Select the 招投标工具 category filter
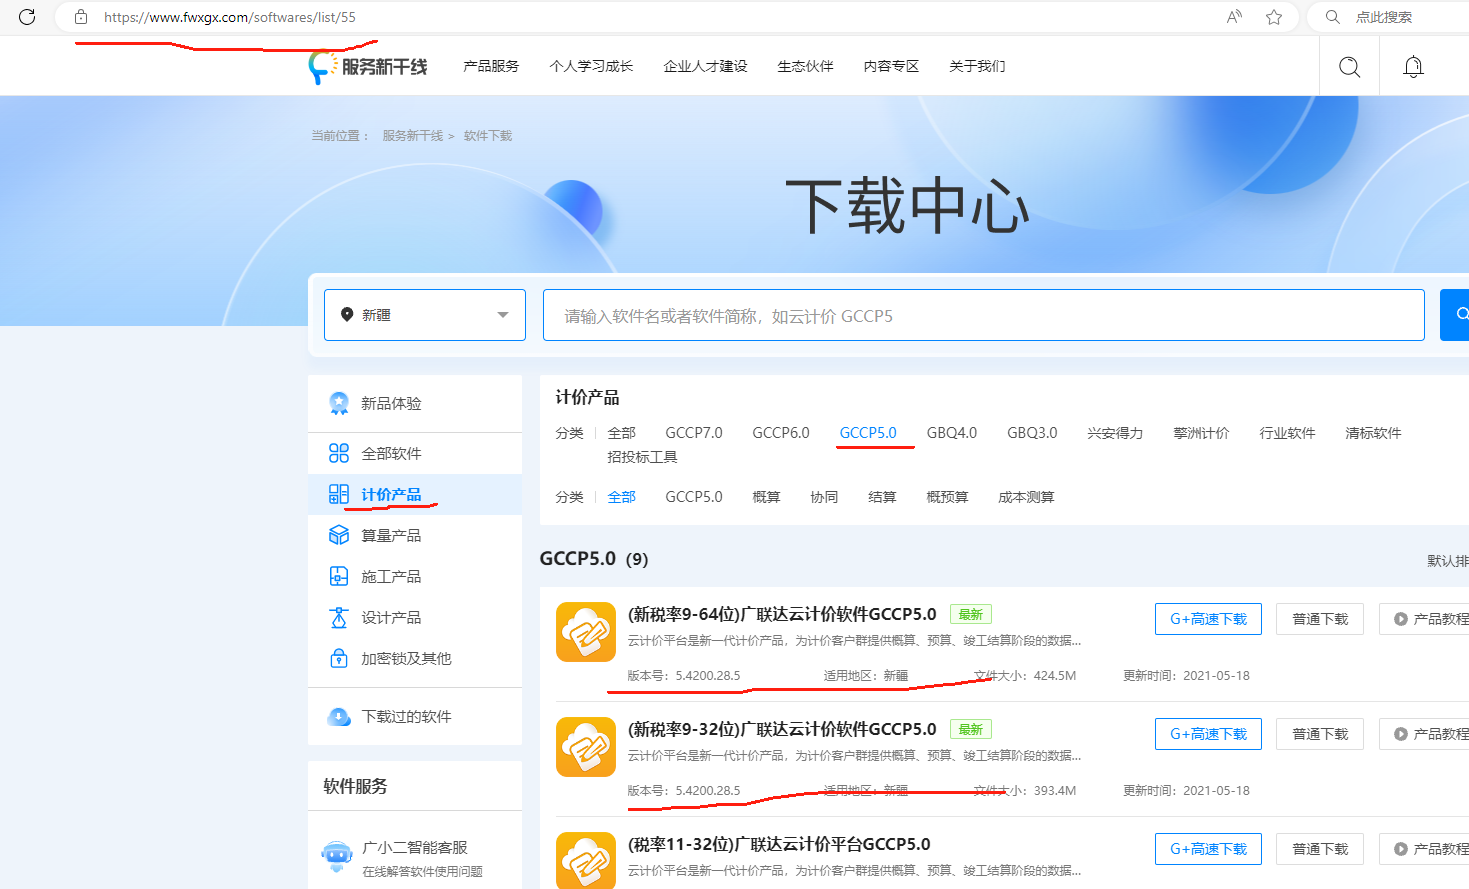1469x889 pixels. pyautogui.click(x=642, y=457)
